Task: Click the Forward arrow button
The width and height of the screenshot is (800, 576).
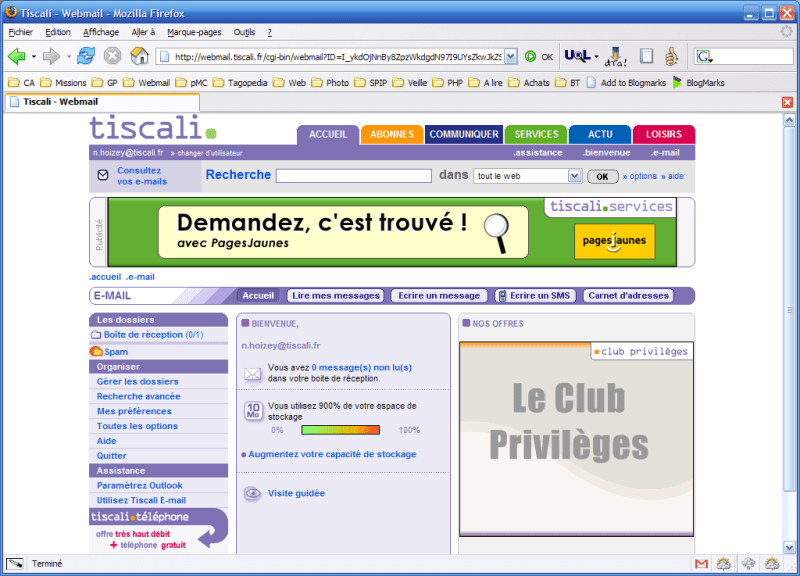Action: click(51, 56)
